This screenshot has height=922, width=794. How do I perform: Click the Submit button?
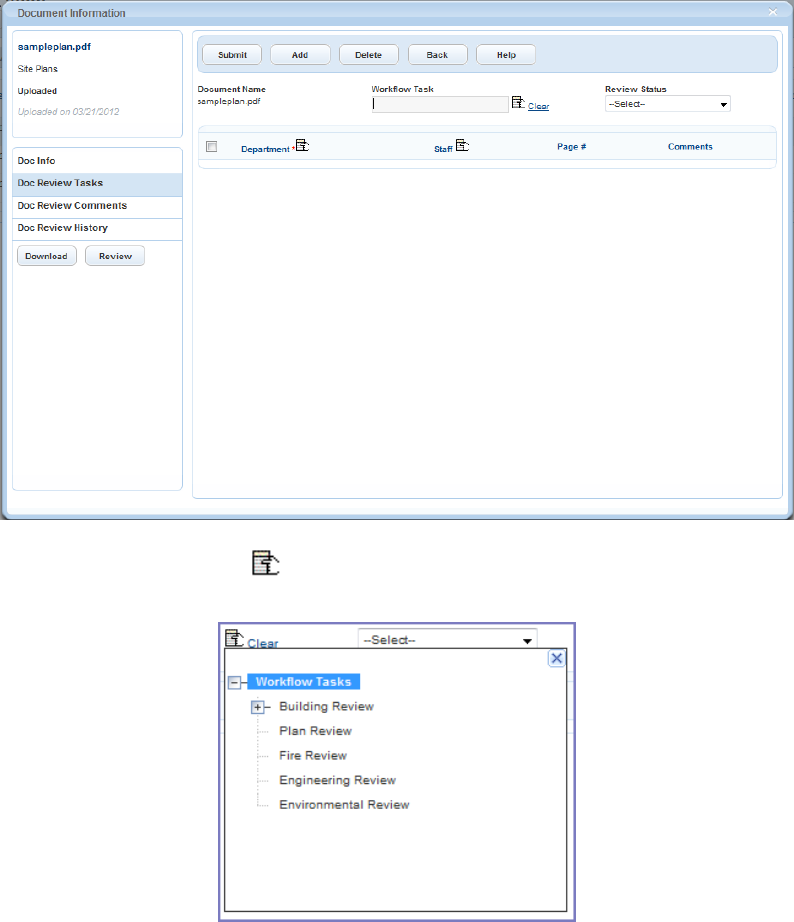pyautogui.click(x=232, y=55)
